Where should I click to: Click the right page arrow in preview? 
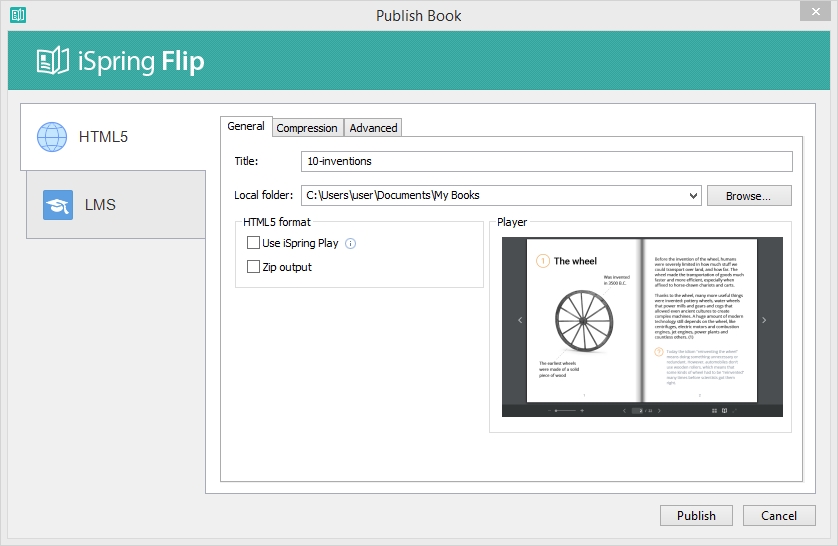coord(764,320)
